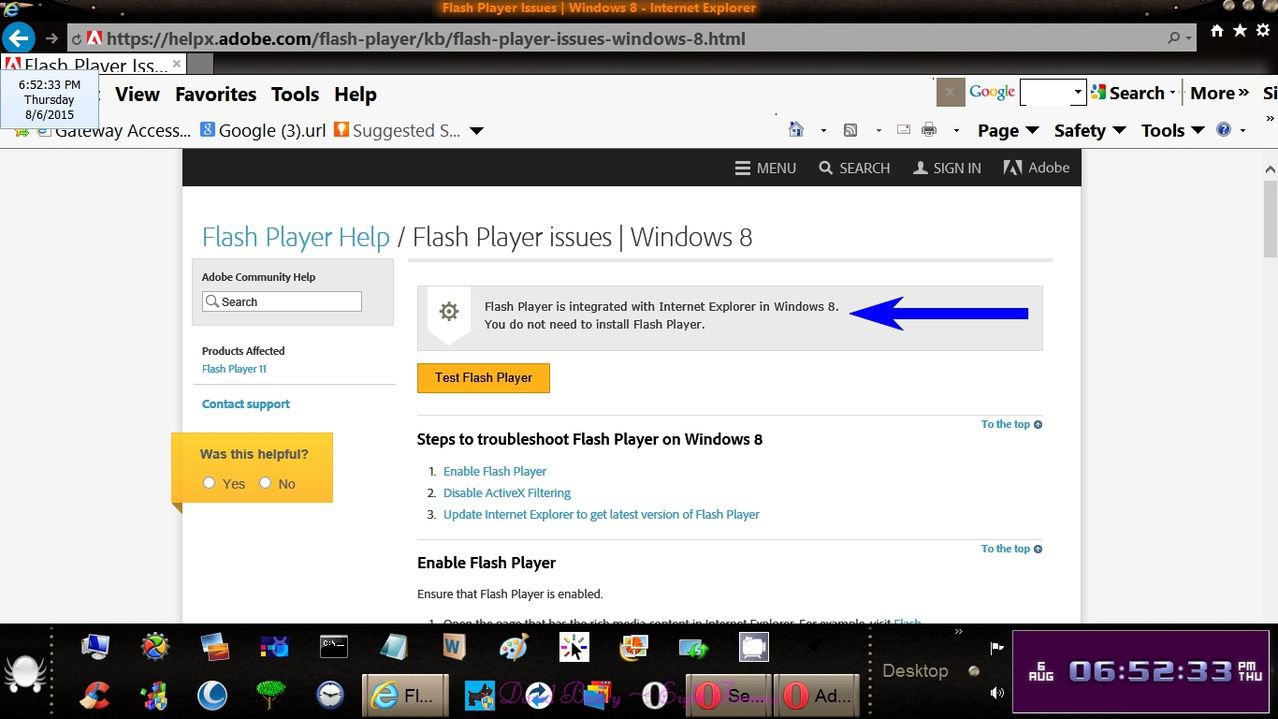
Task: Expand dropdown arrow next to Home icon
Action: tap(823, 131)
